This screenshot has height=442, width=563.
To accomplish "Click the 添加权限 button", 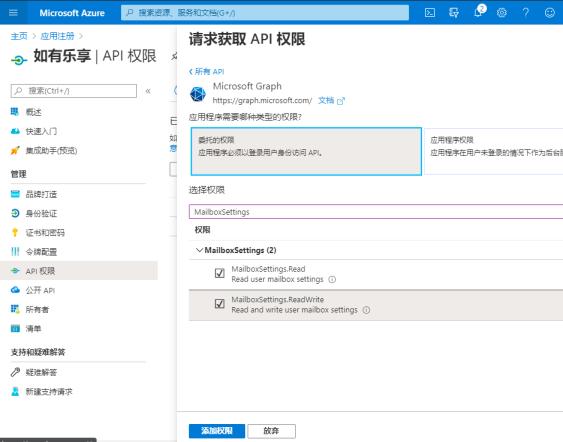I will pos(217,431).
